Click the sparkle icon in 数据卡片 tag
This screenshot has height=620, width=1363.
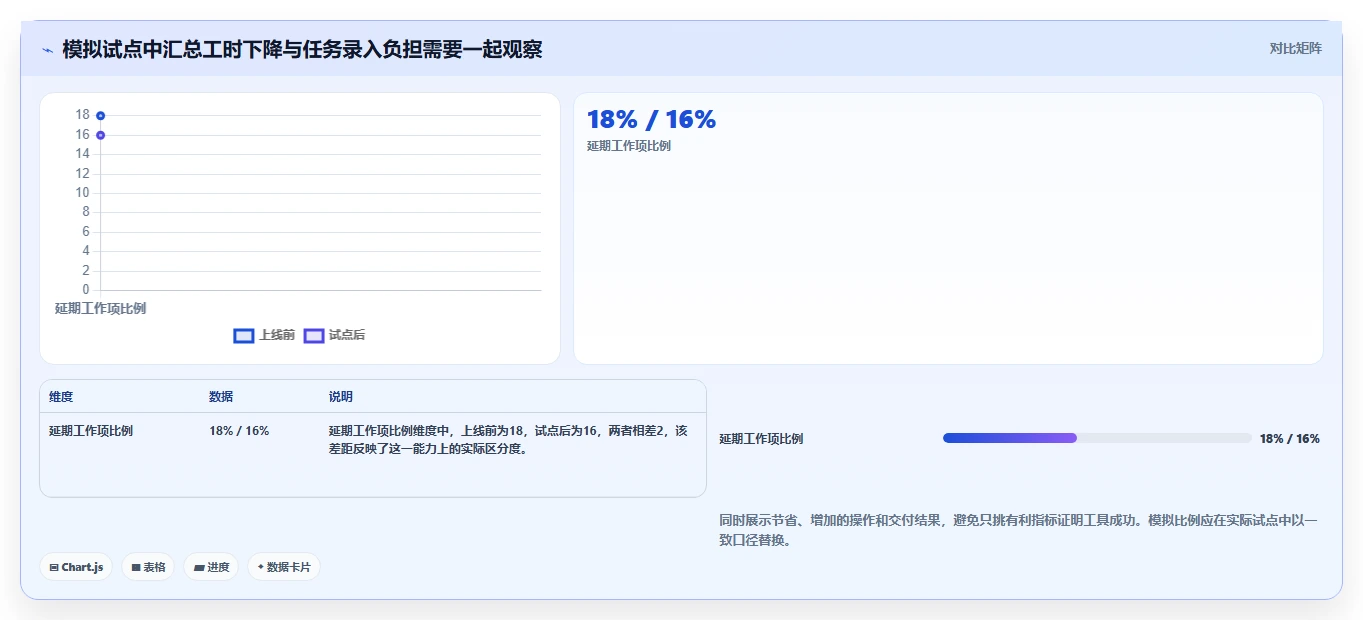[x=261, y=567]
